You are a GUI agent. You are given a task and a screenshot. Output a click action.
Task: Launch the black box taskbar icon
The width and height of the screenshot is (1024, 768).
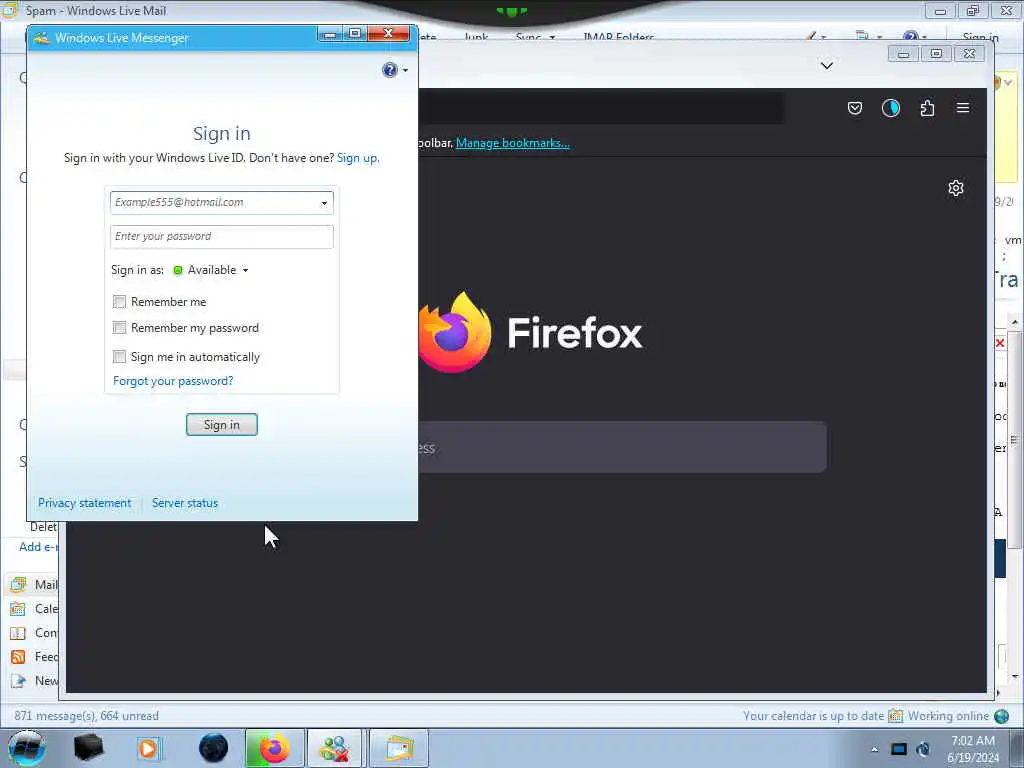click(x=88, y=748)
